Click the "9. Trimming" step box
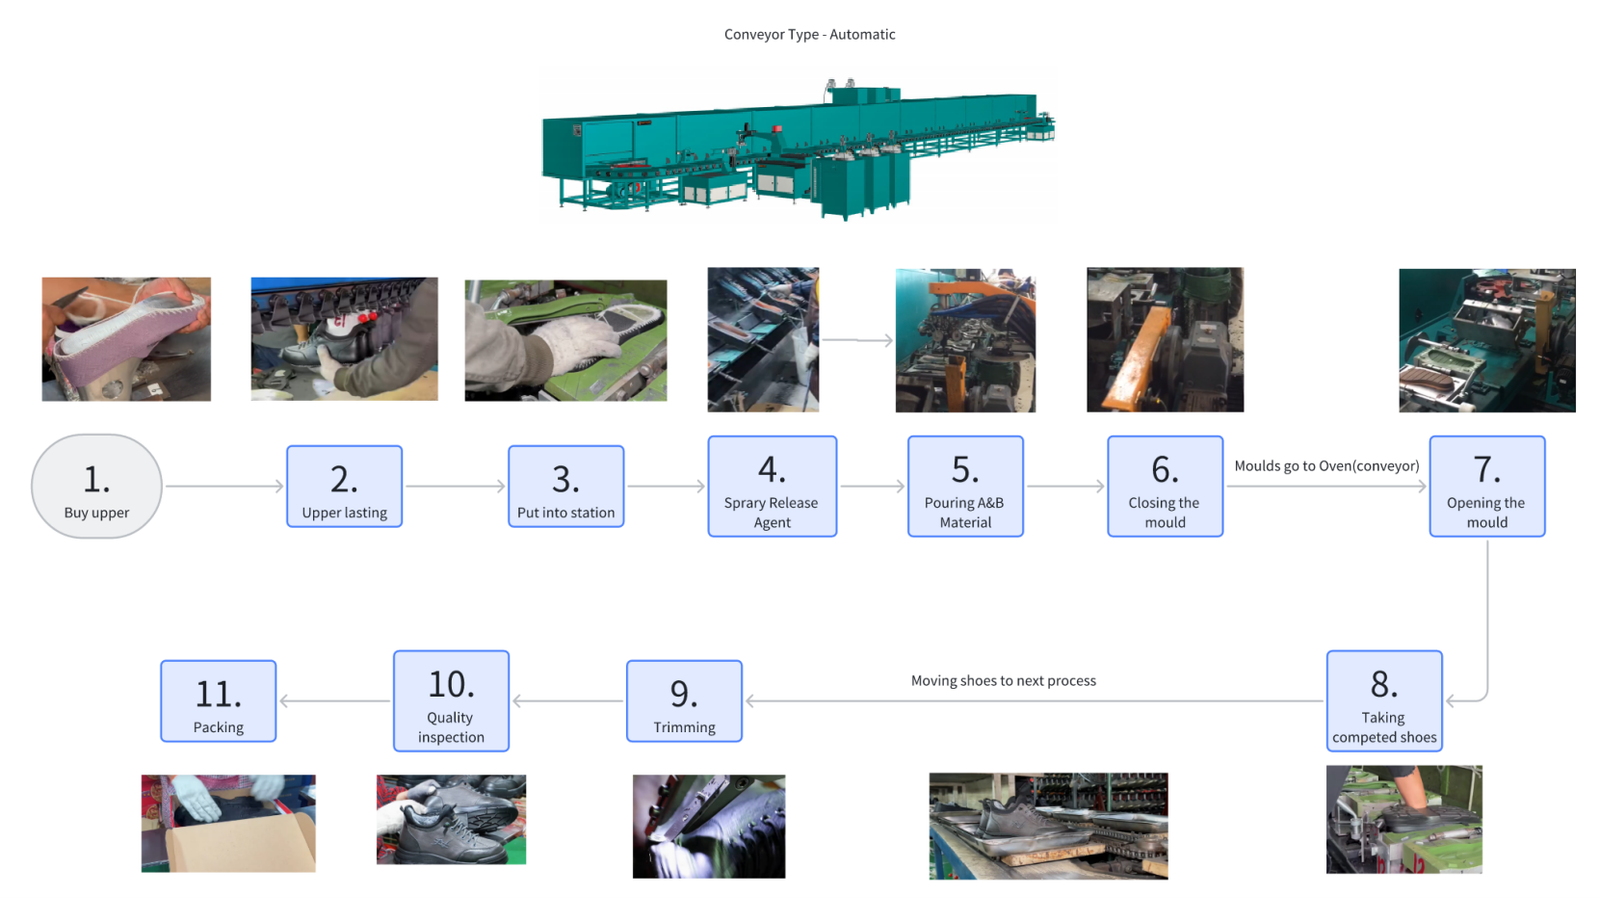The width and height of the screenshot is (1600, 899). pos(684,701)
